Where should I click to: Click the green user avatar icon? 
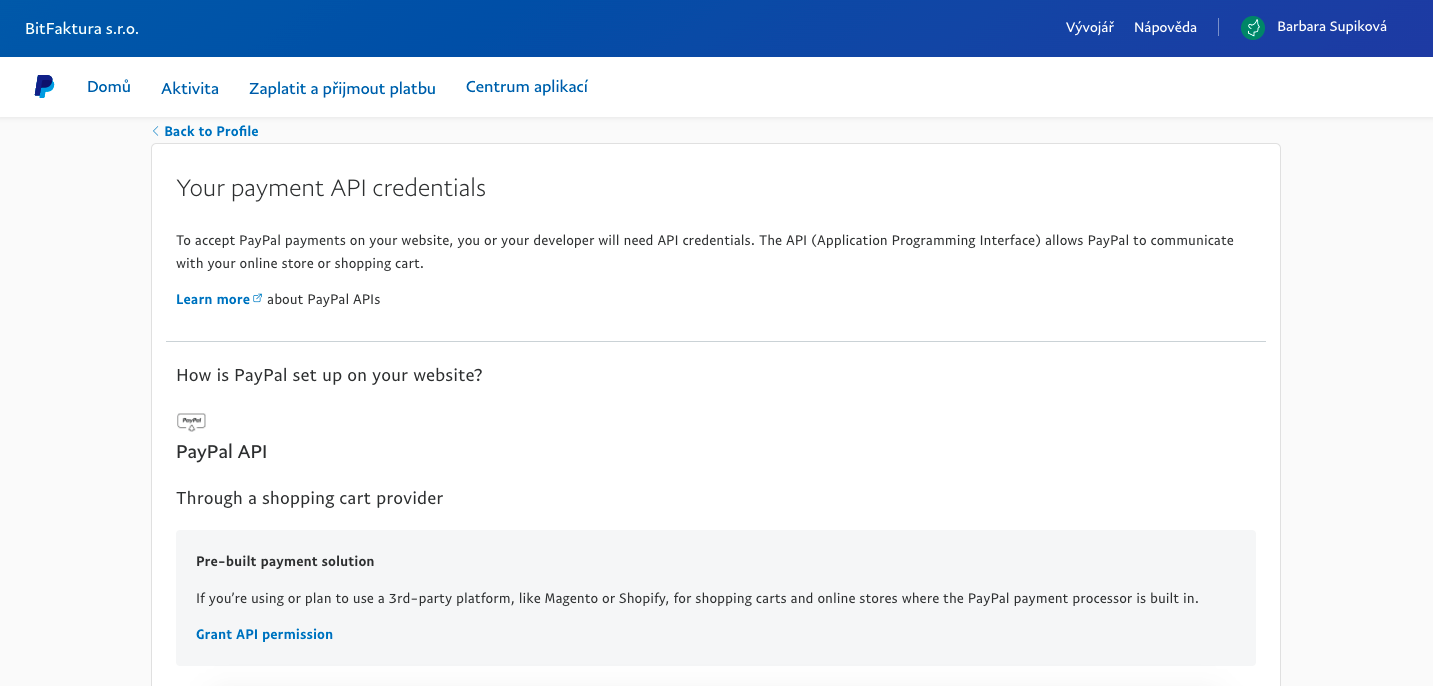point(1252,28)
